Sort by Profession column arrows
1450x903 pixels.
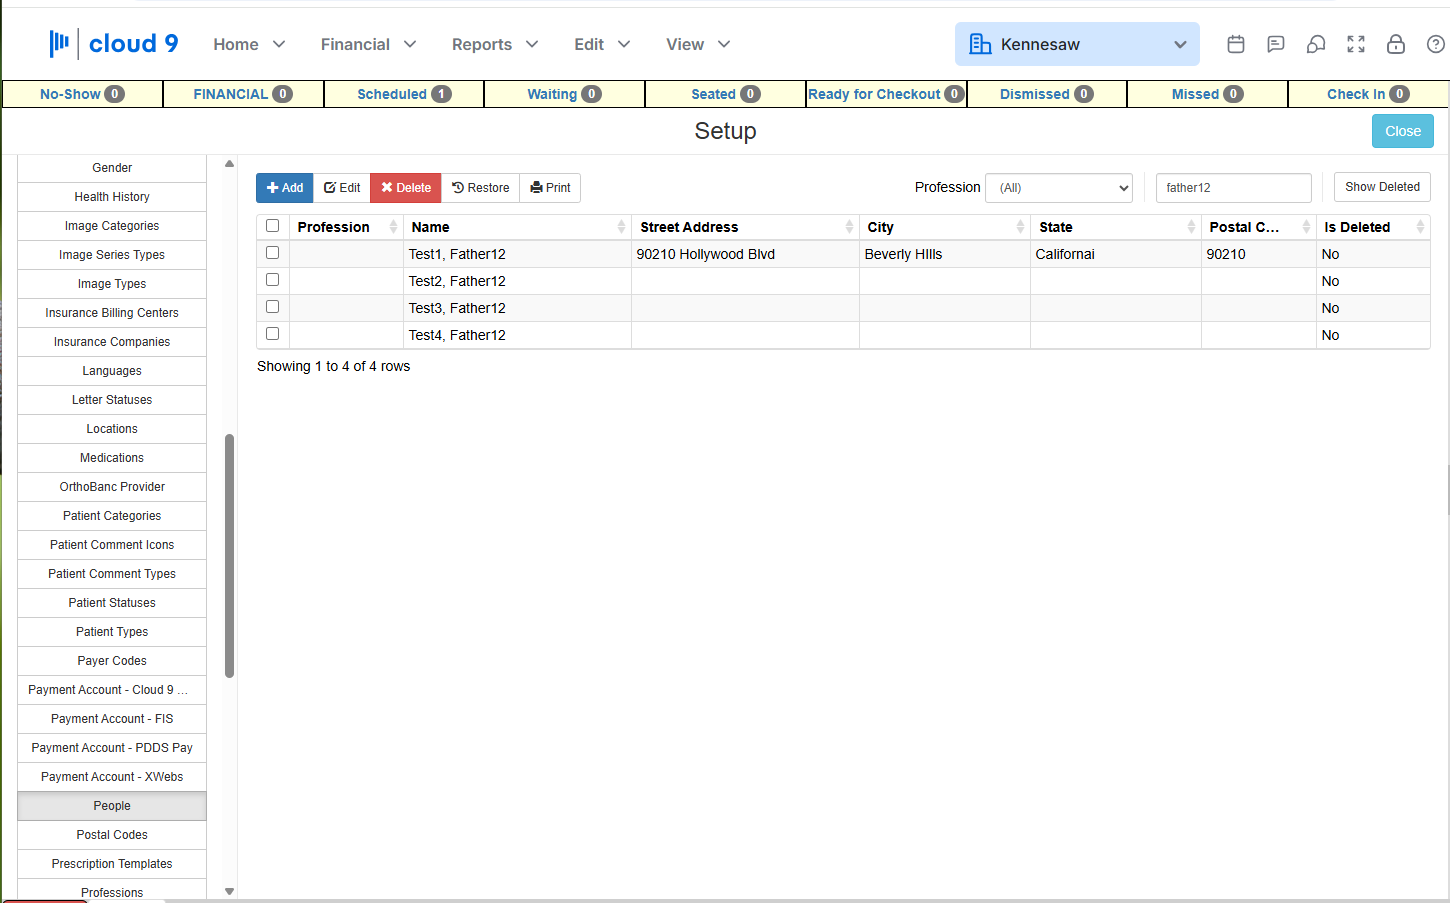coord(393,227)
